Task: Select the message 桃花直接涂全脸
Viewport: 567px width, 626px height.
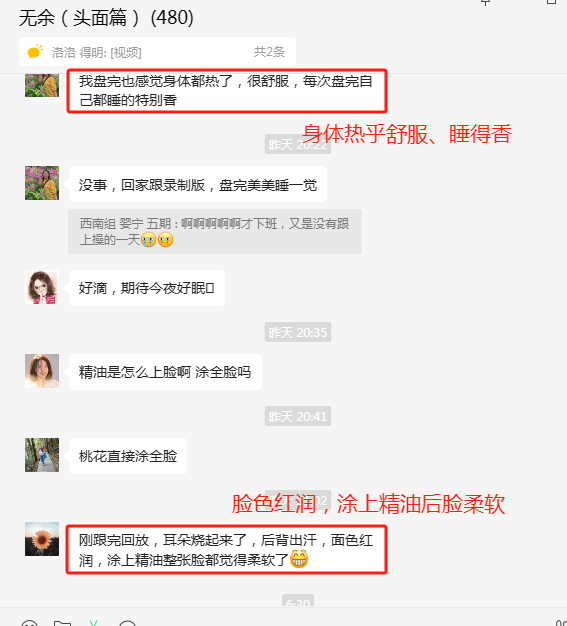Action: click(x=128, y=456)
